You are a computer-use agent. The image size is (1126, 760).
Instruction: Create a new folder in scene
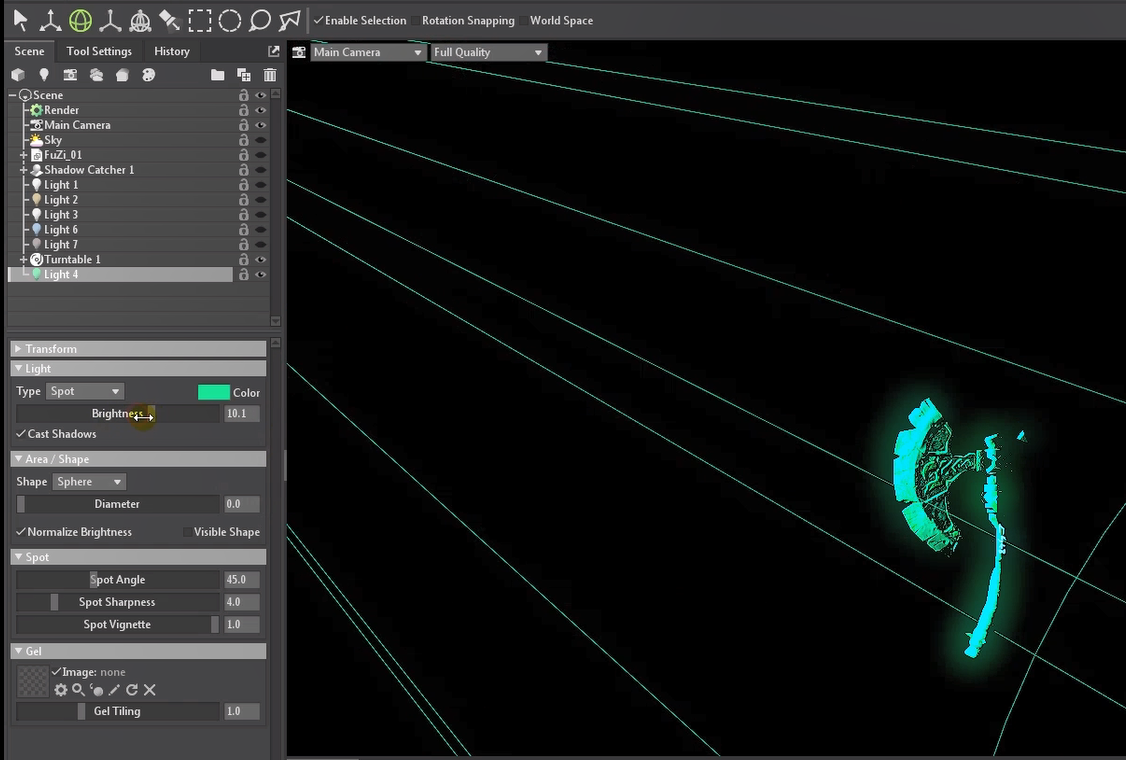coord(217,75)
